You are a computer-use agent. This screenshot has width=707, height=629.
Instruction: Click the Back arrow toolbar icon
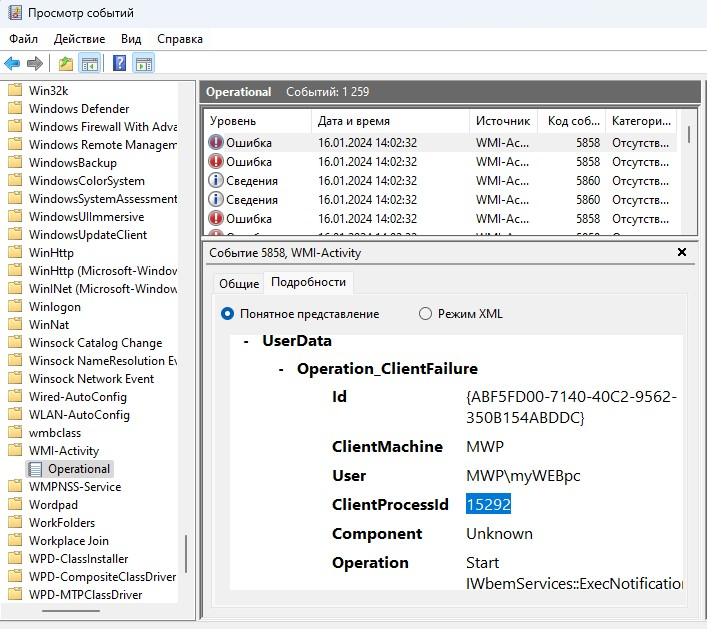(12, 64)
